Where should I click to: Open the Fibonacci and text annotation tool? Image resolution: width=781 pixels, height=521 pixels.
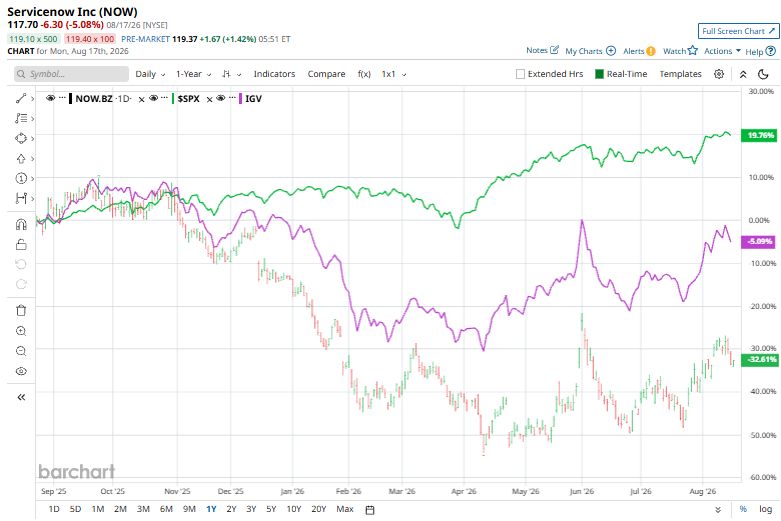click(20, 119)
